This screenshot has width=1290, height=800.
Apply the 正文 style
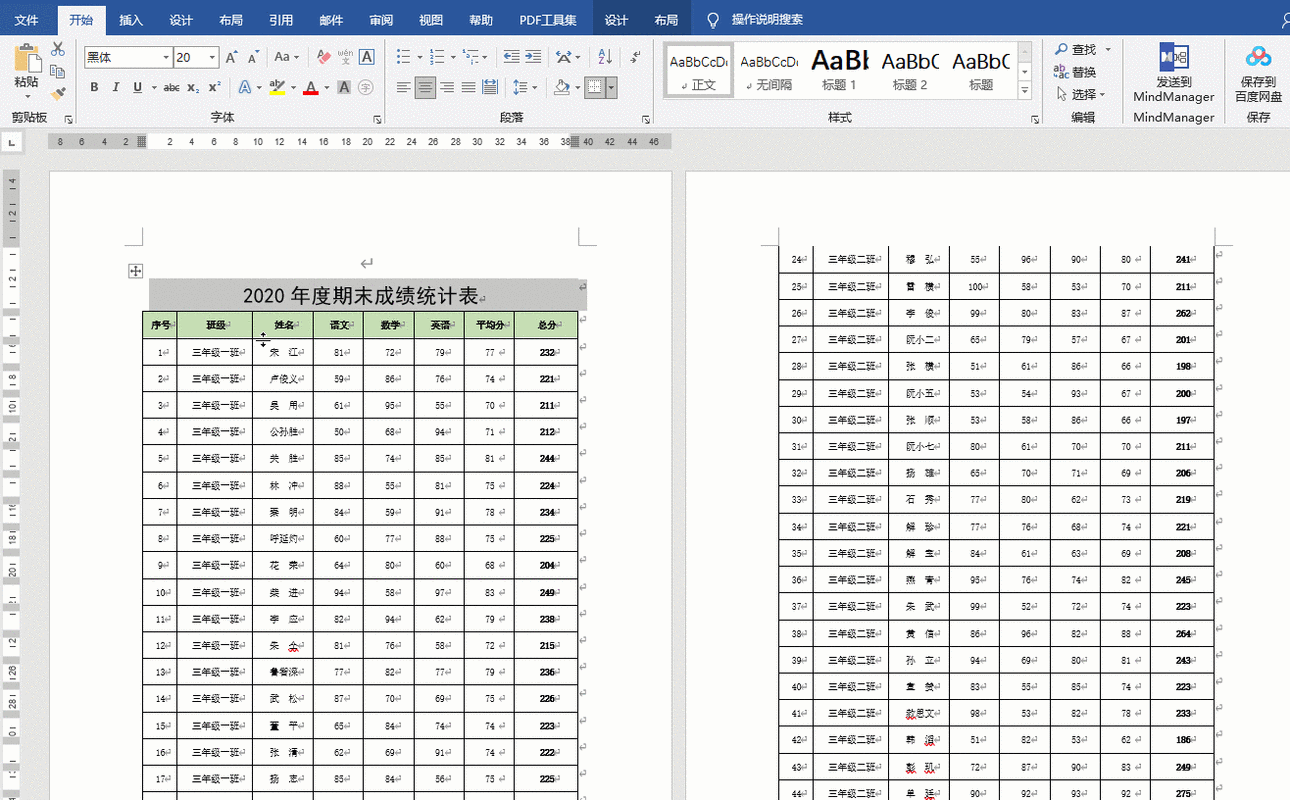point(699,70)
